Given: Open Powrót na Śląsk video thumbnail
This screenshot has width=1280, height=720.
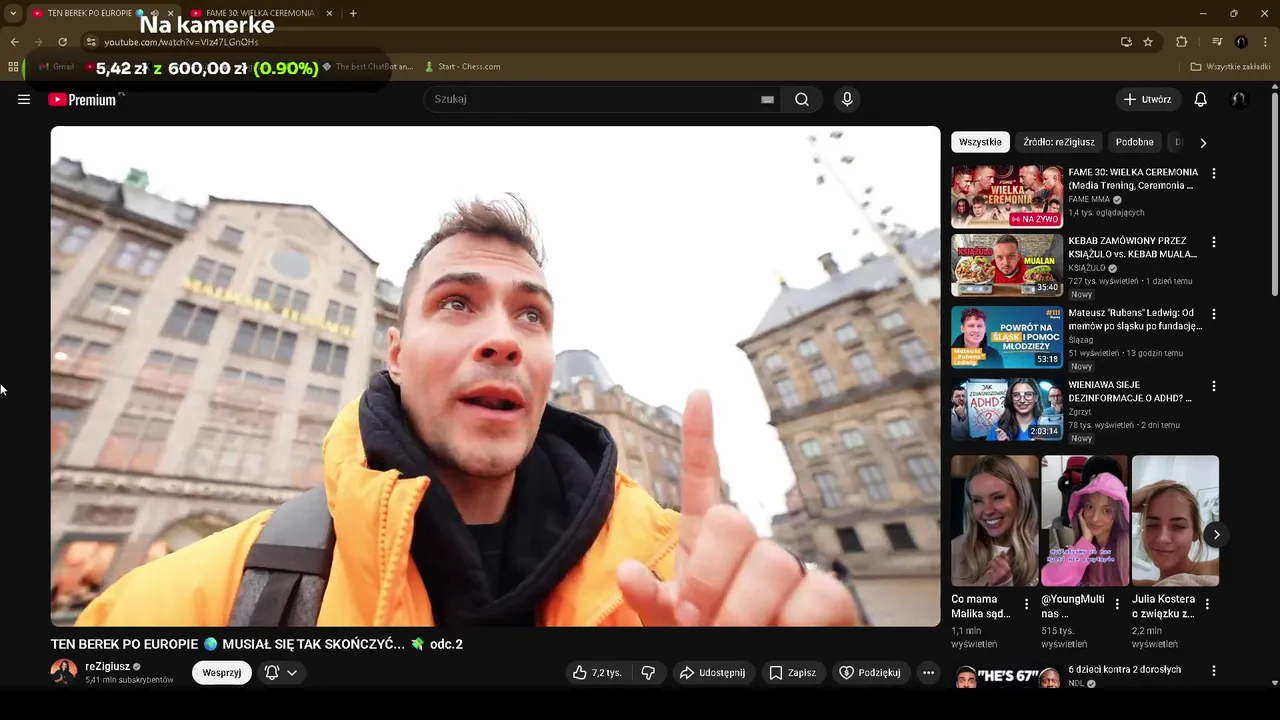Looking at the screenshot, I should pos(1007,337).
